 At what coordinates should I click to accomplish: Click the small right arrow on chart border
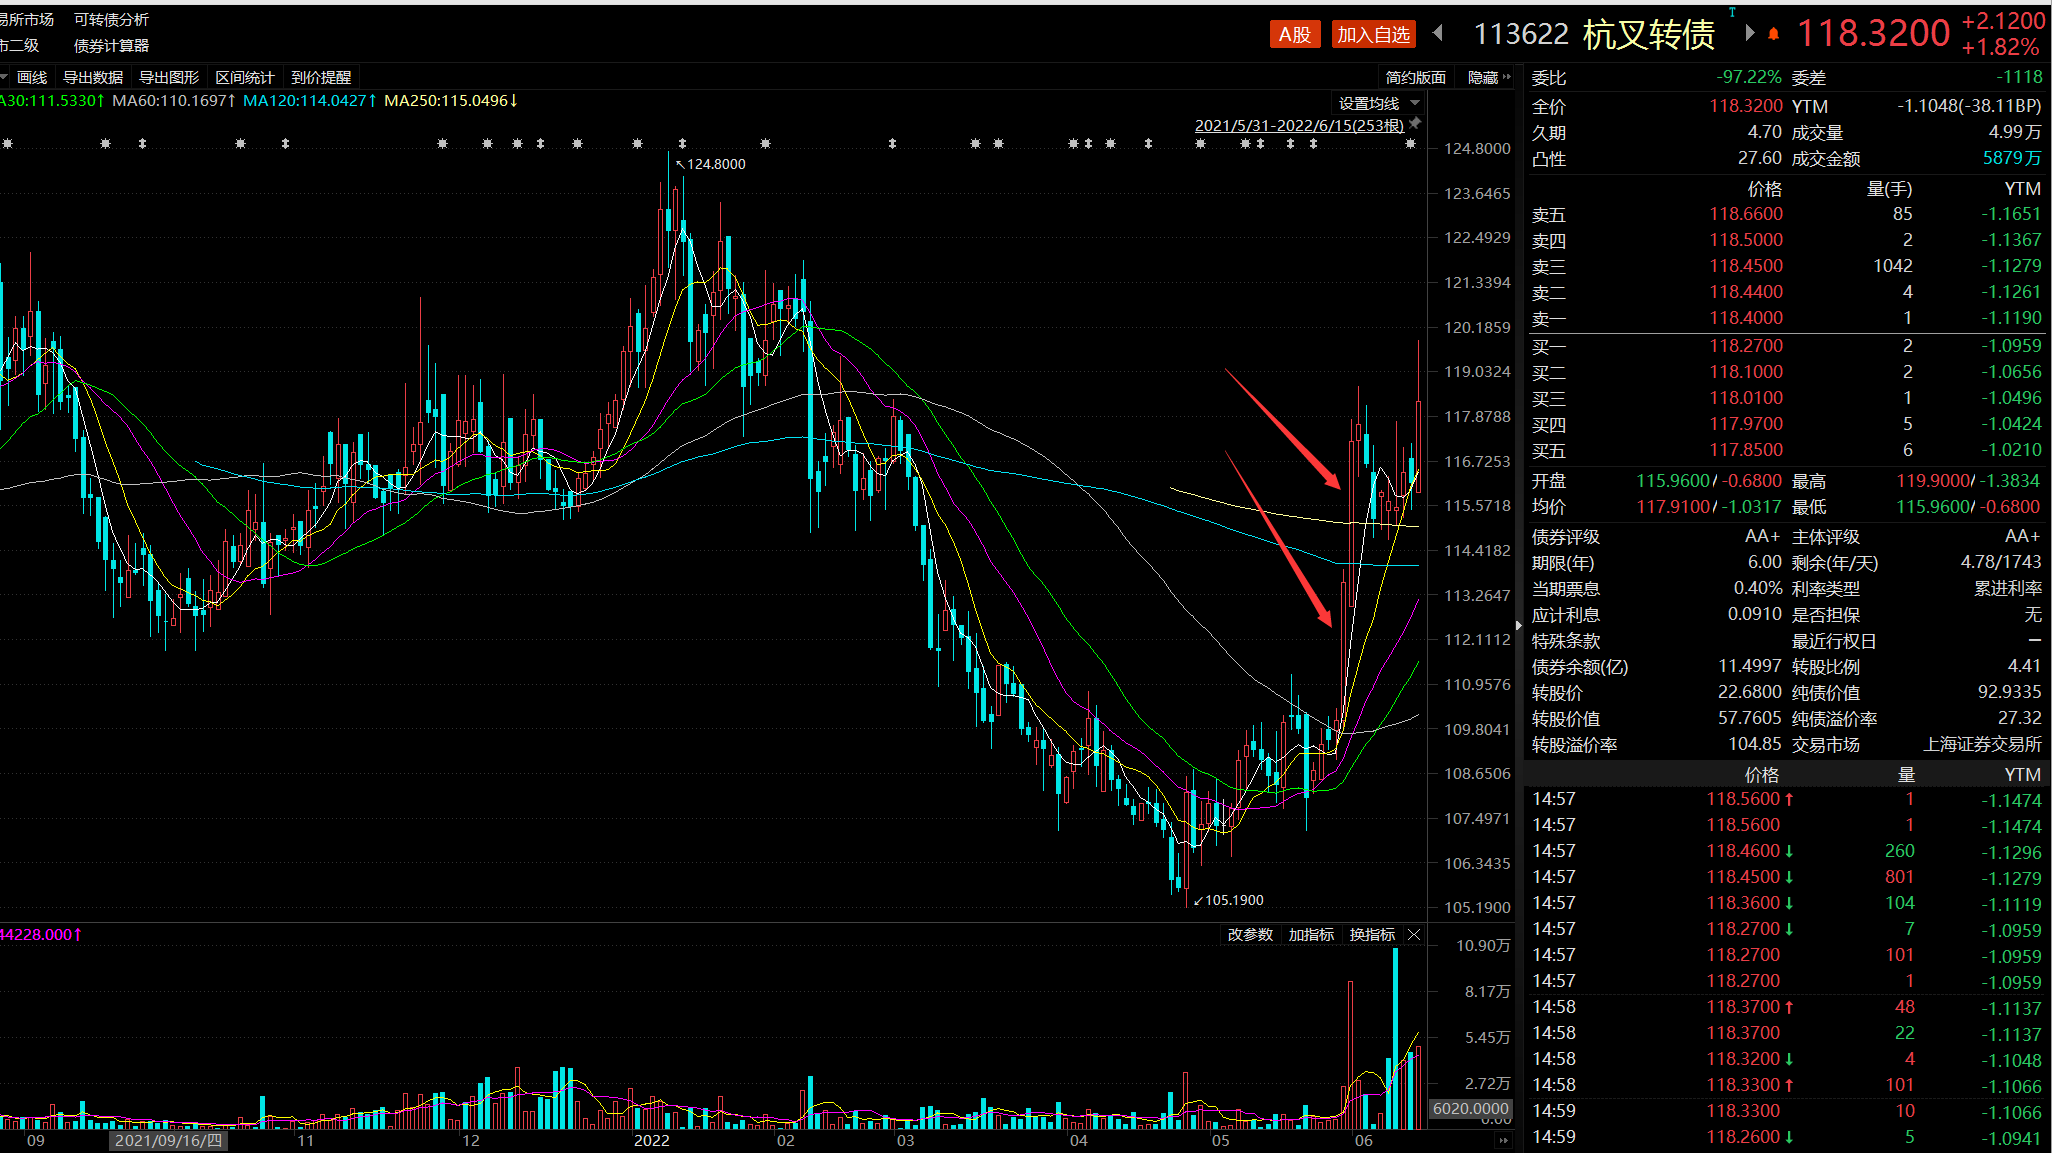1518,625
